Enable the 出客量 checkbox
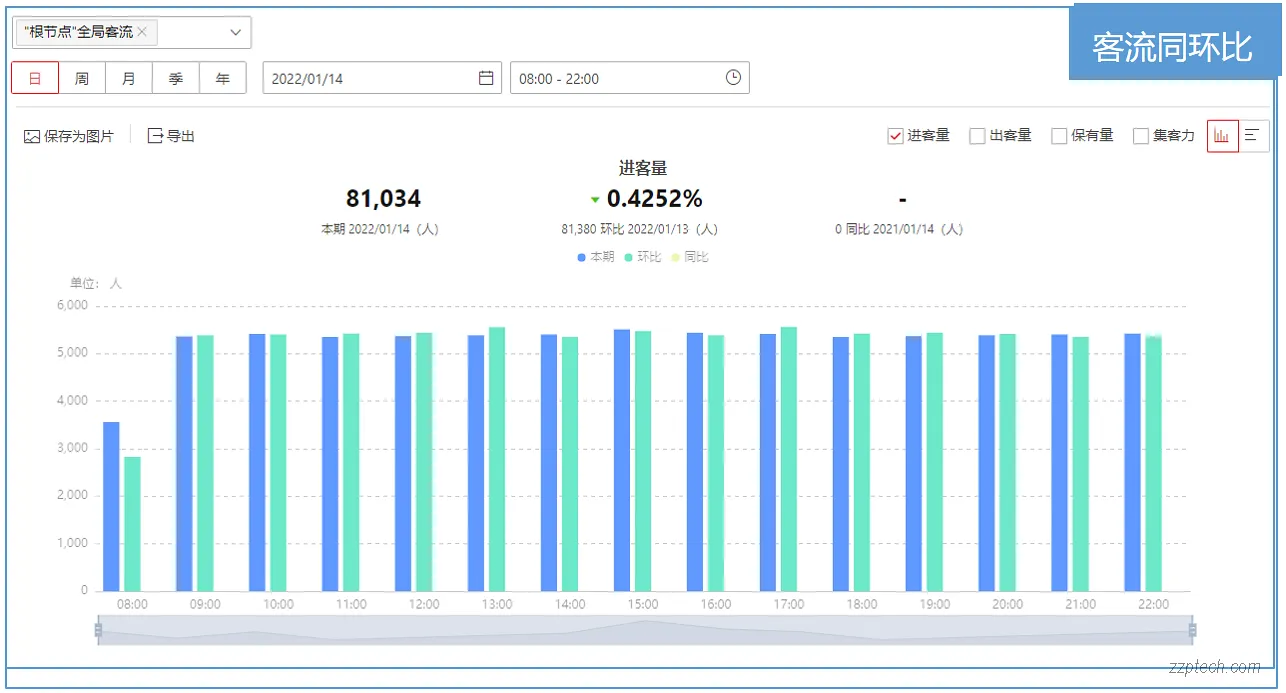The width and height of the screenshot is (1286, 693). 976,135
